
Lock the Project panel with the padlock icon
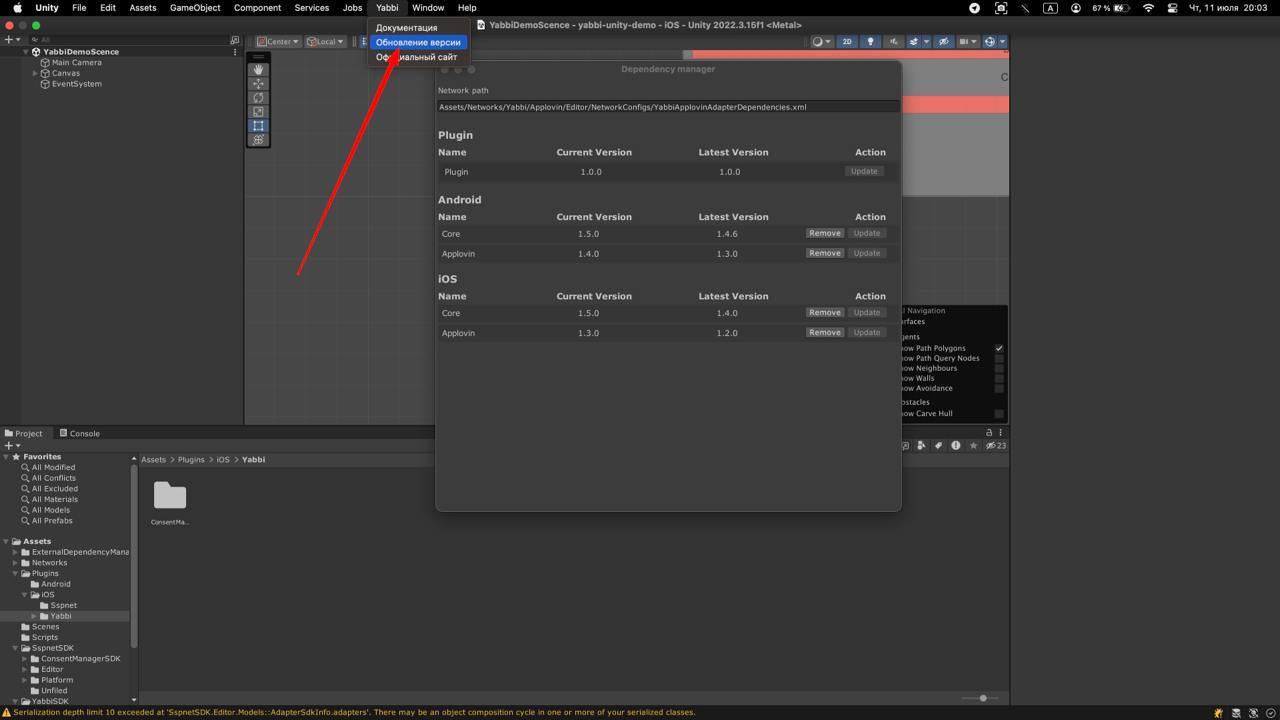click(990, 433)
